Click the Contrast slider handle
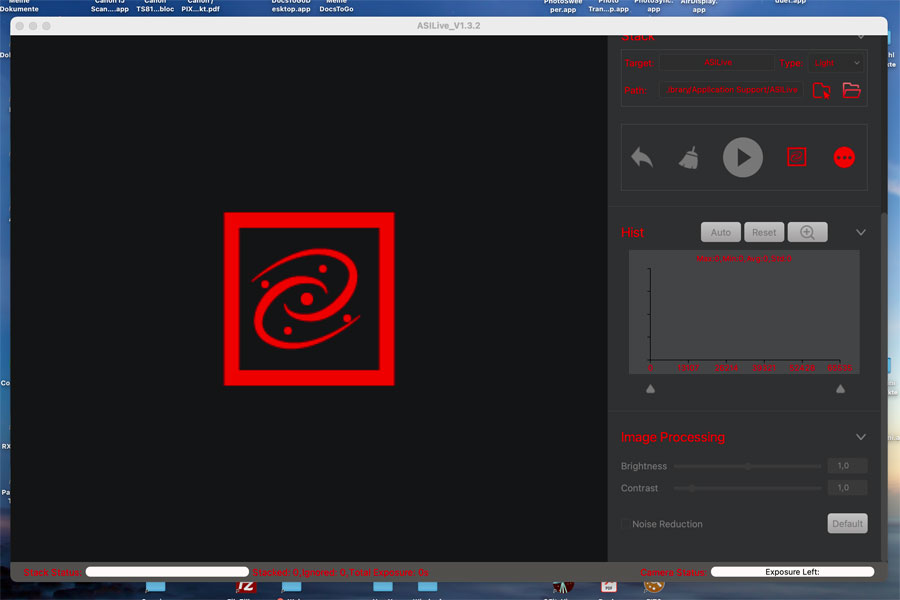The width and height of the screenshot is (900, 600). click(x=692, y=488)
